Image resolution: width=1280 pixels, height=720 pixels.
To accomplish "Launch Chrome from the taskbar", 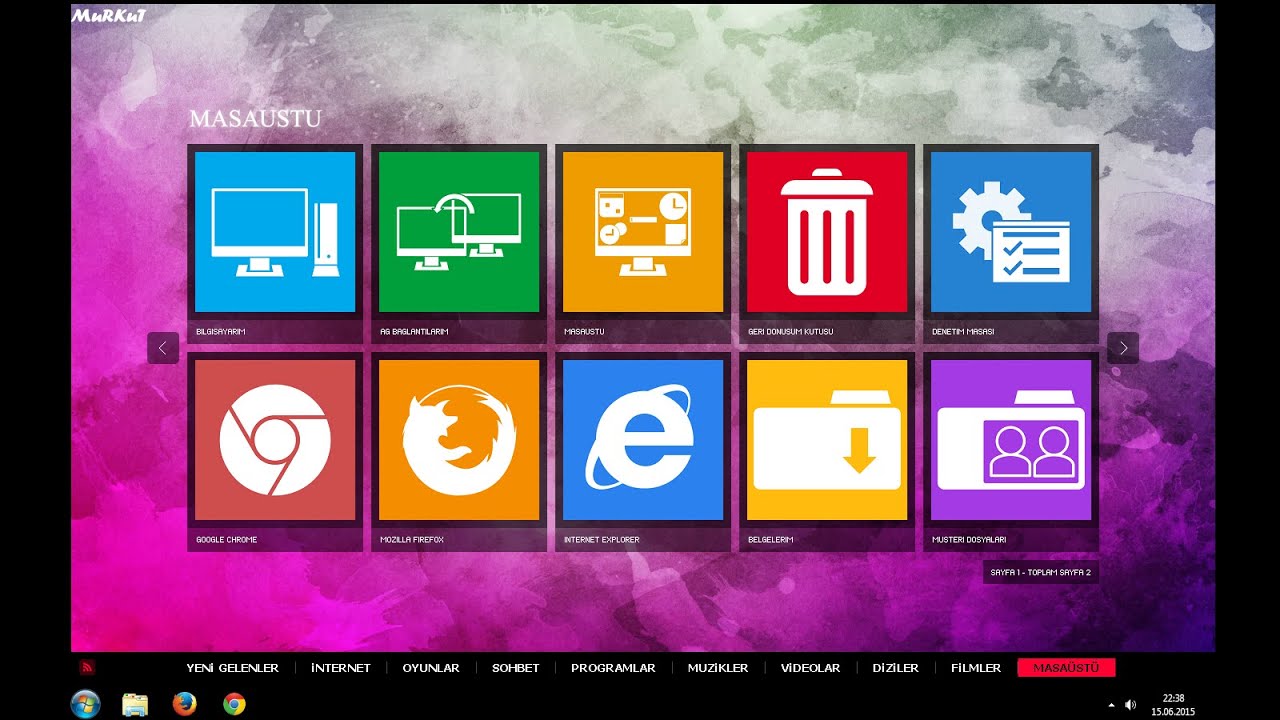I will [234, 704].
